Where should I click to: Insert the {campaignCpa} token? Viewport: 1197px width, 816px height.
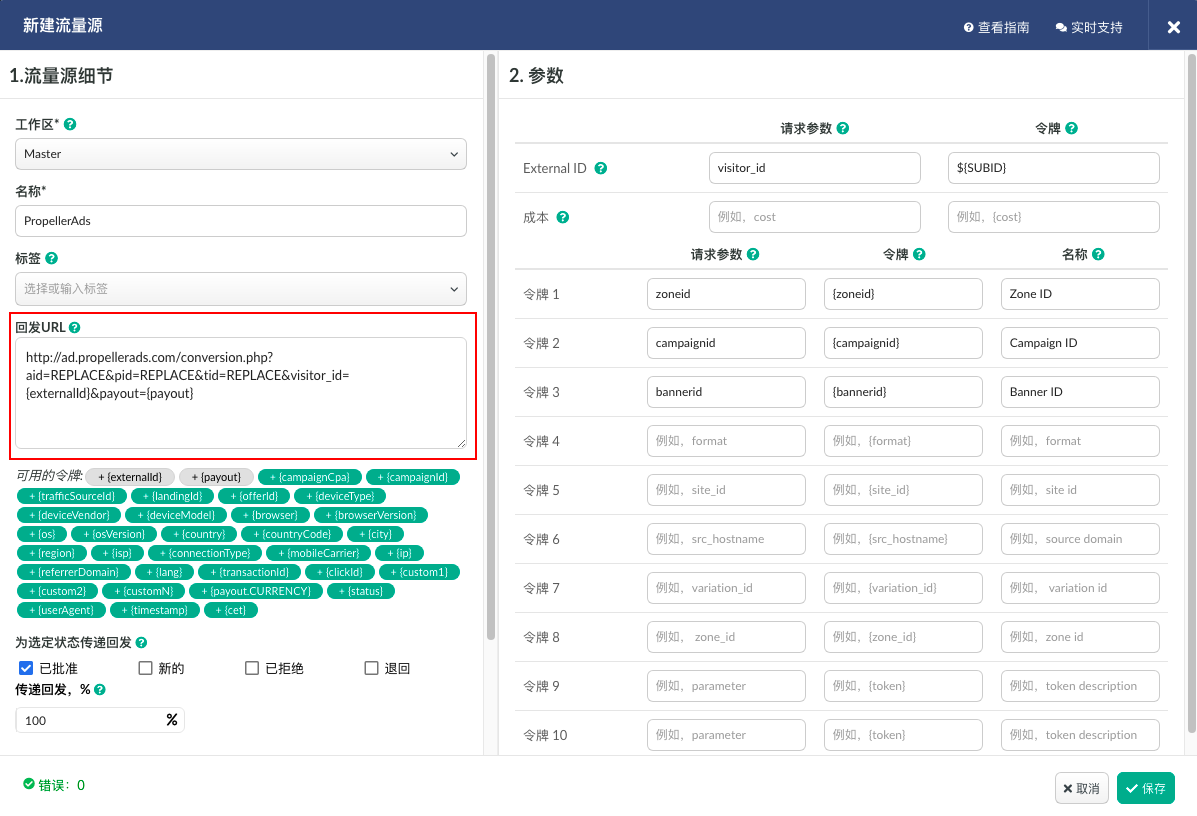coord(310,477)
